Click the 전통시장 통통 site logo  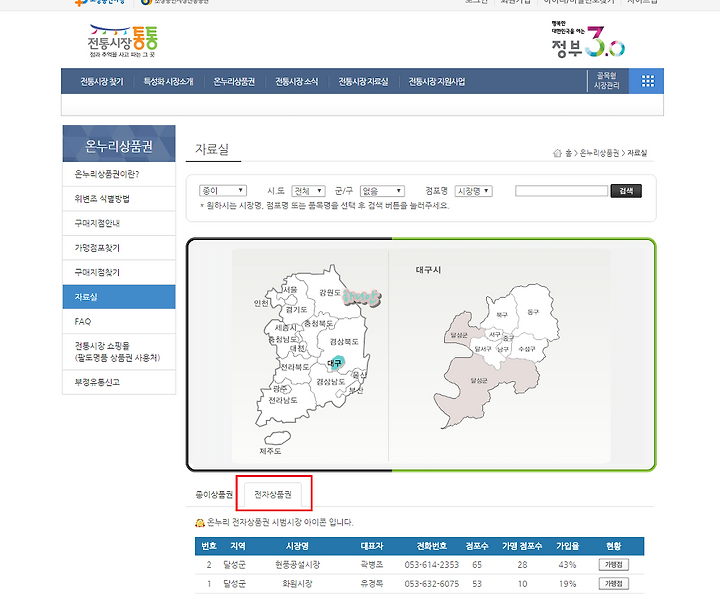pos(123,41)
